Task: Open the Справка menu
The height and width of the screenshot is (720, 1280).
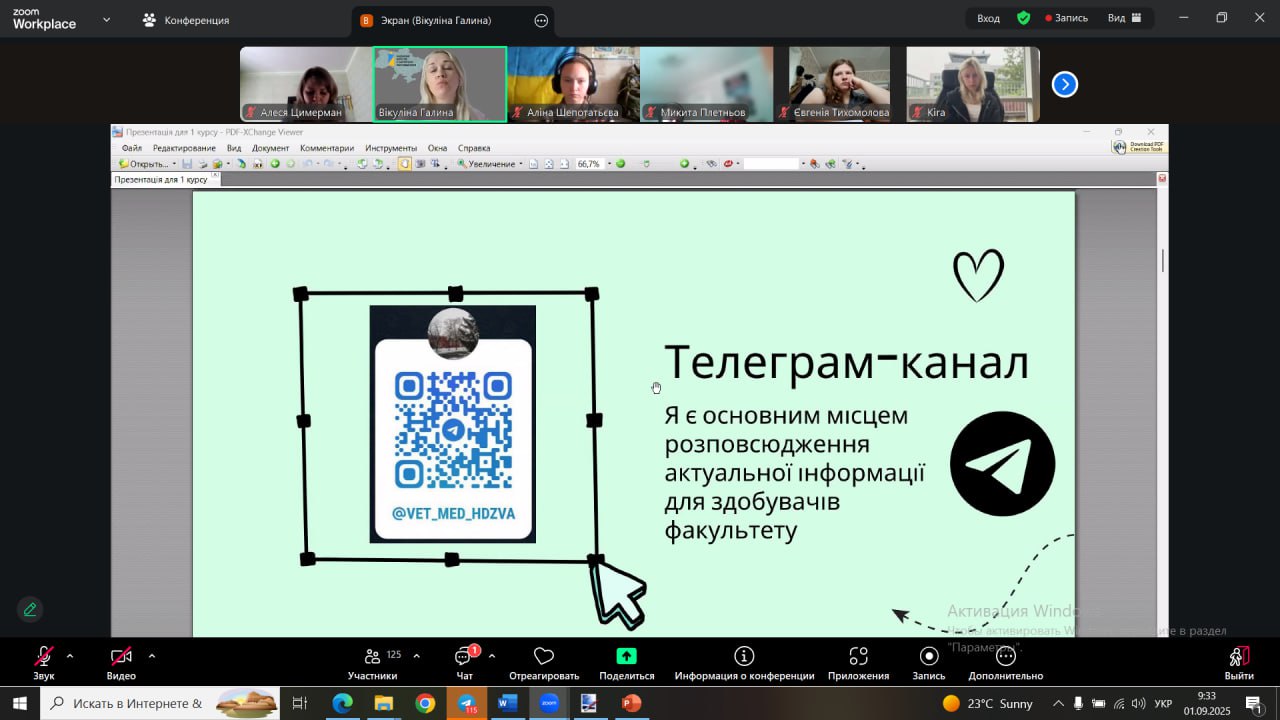Action: [474, 148]
